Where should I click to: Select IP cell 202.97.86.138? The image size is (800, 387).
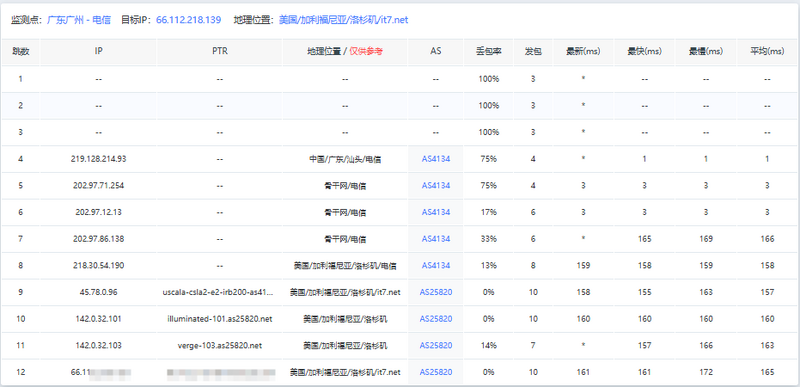(x=98, y=239)
